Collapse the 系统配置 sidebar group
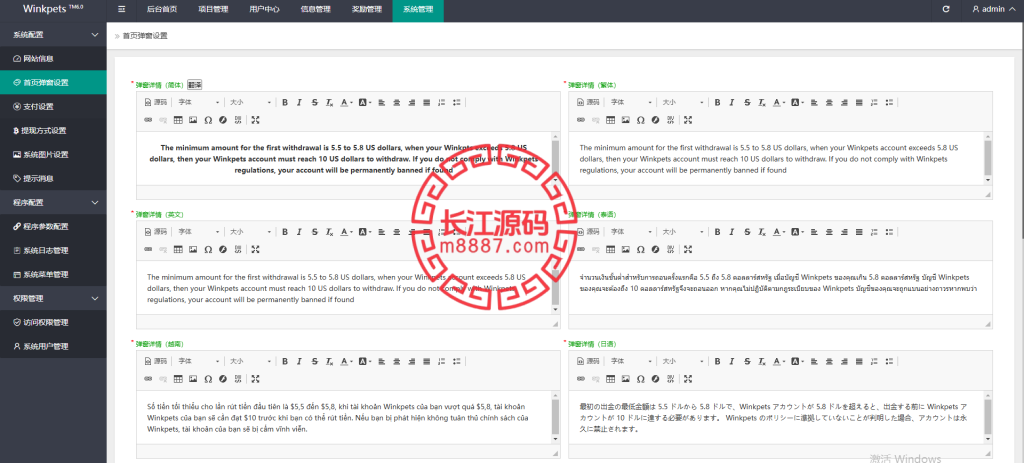 tap(53, 35)
